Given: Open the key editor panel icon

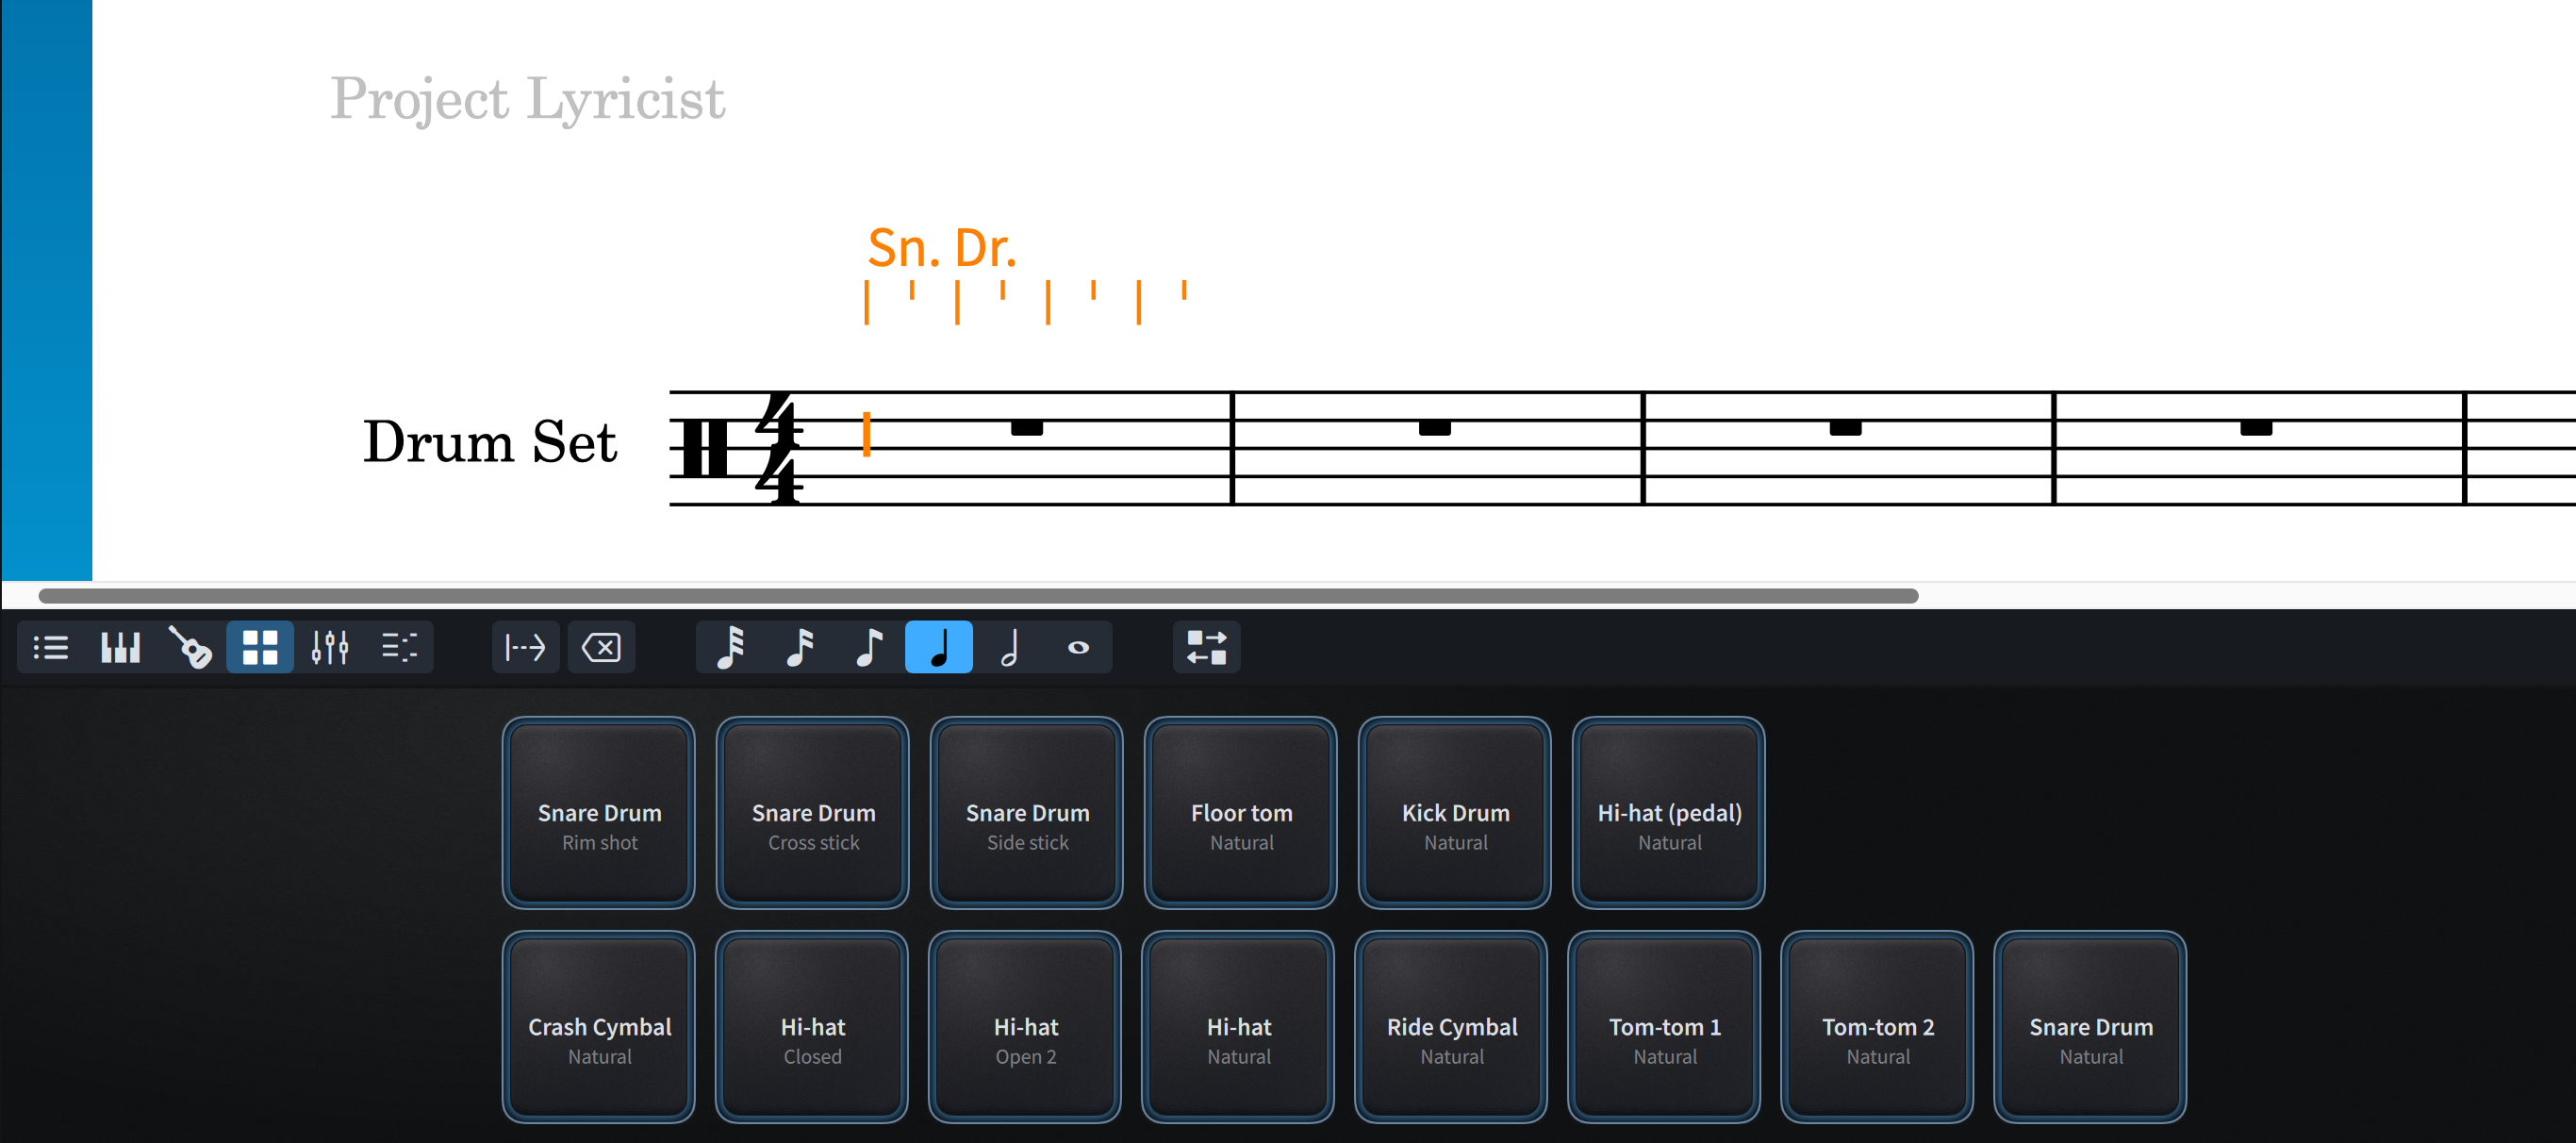Looking at the screenshot, I should 399,647.
